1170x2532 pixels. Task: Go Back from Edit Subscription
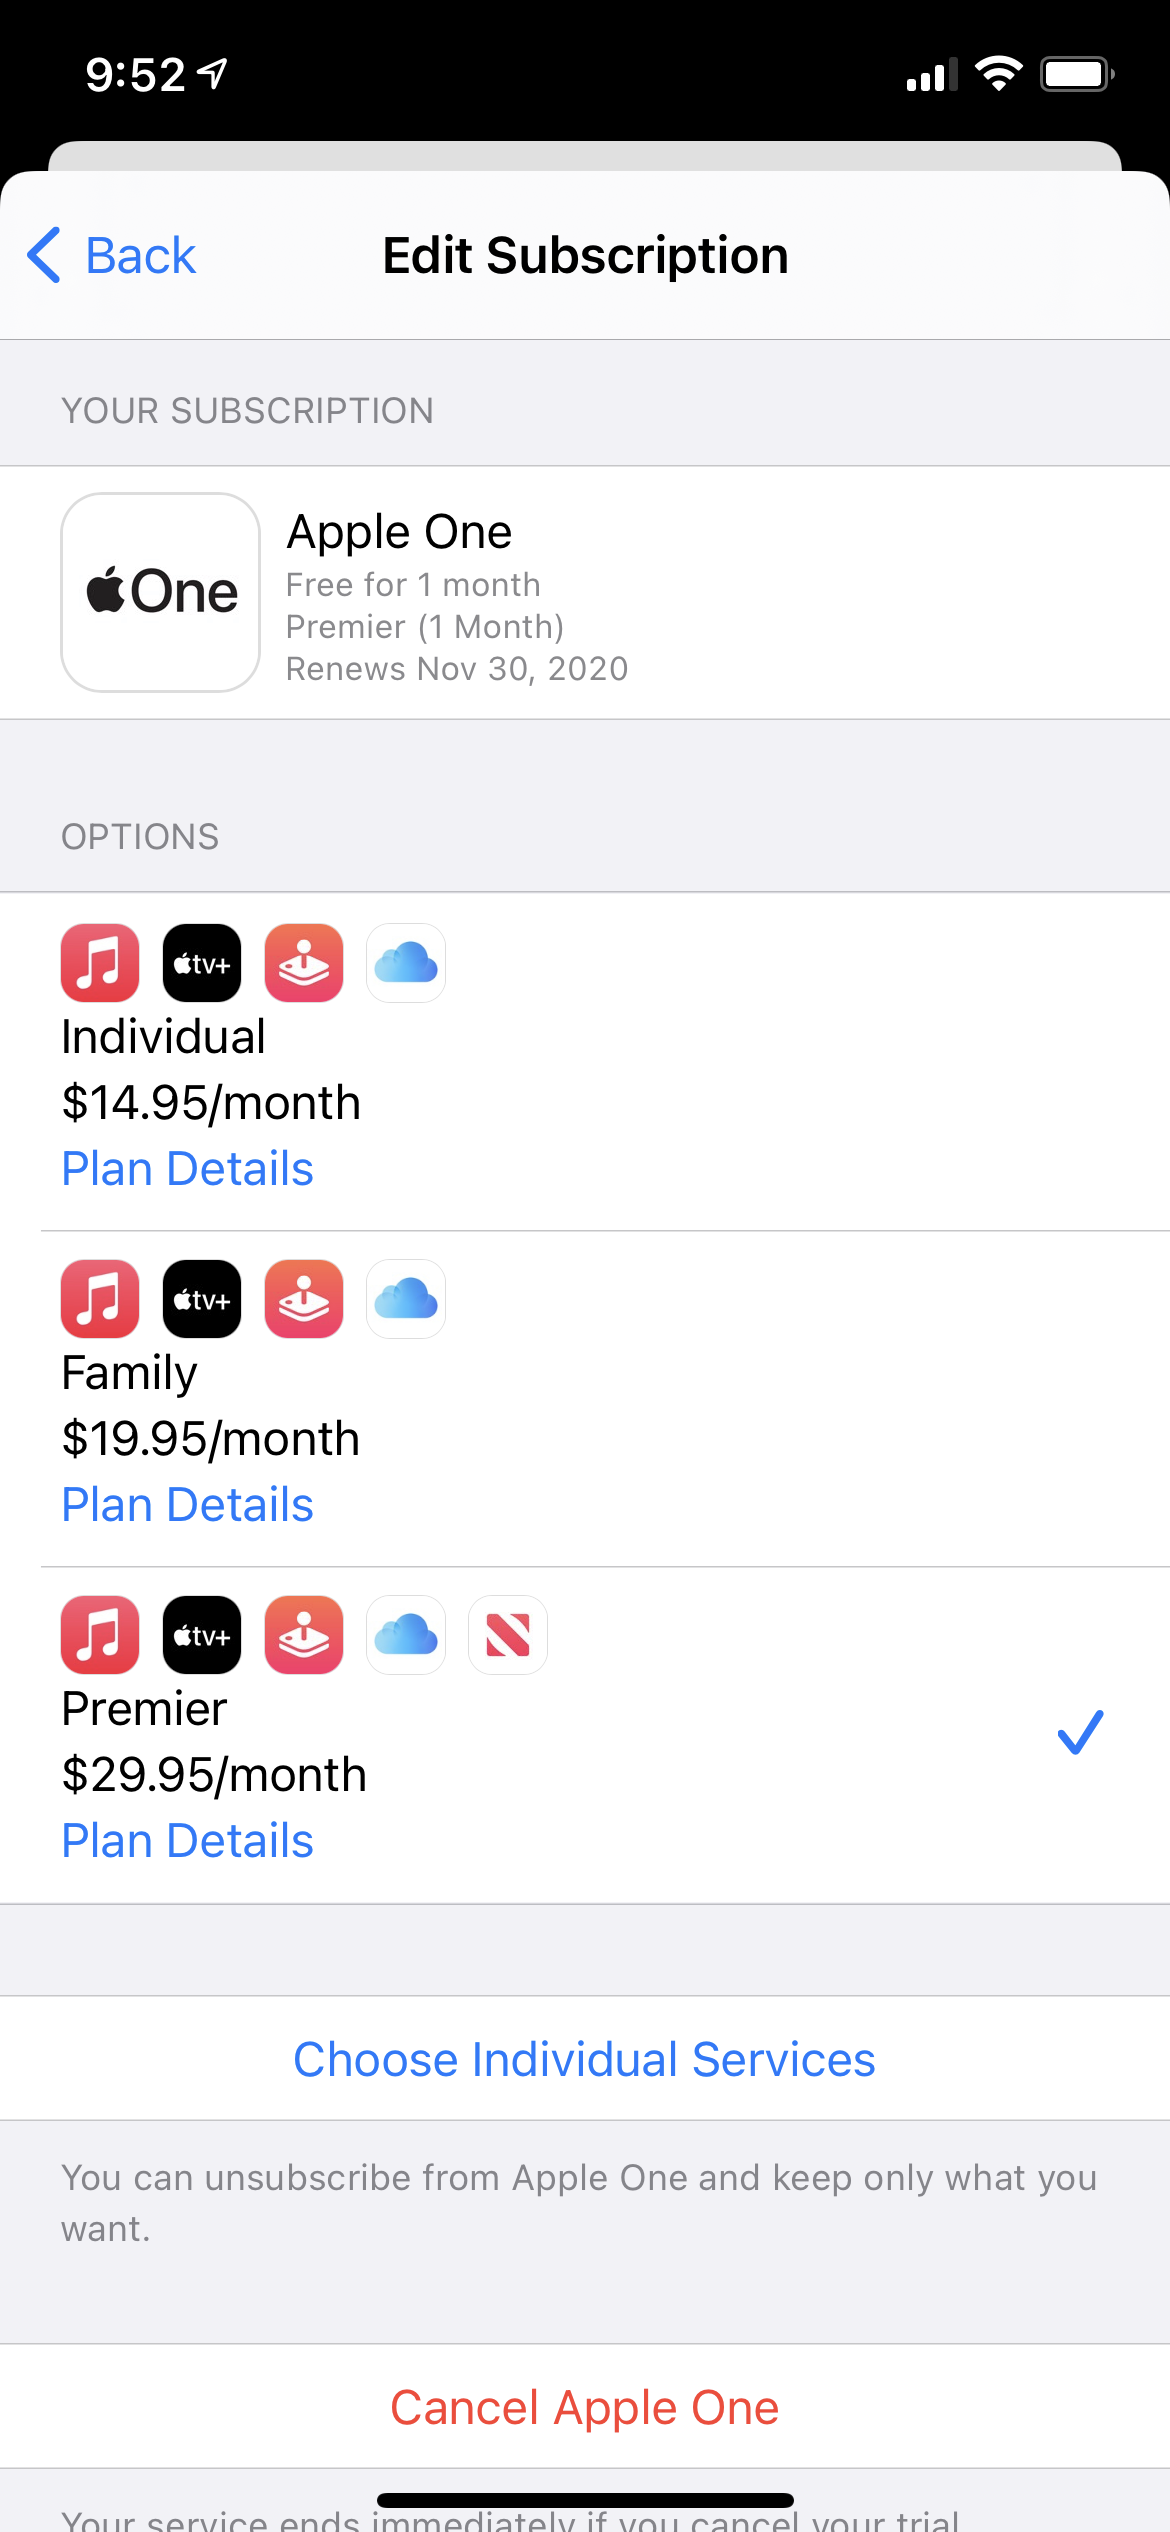112,256
